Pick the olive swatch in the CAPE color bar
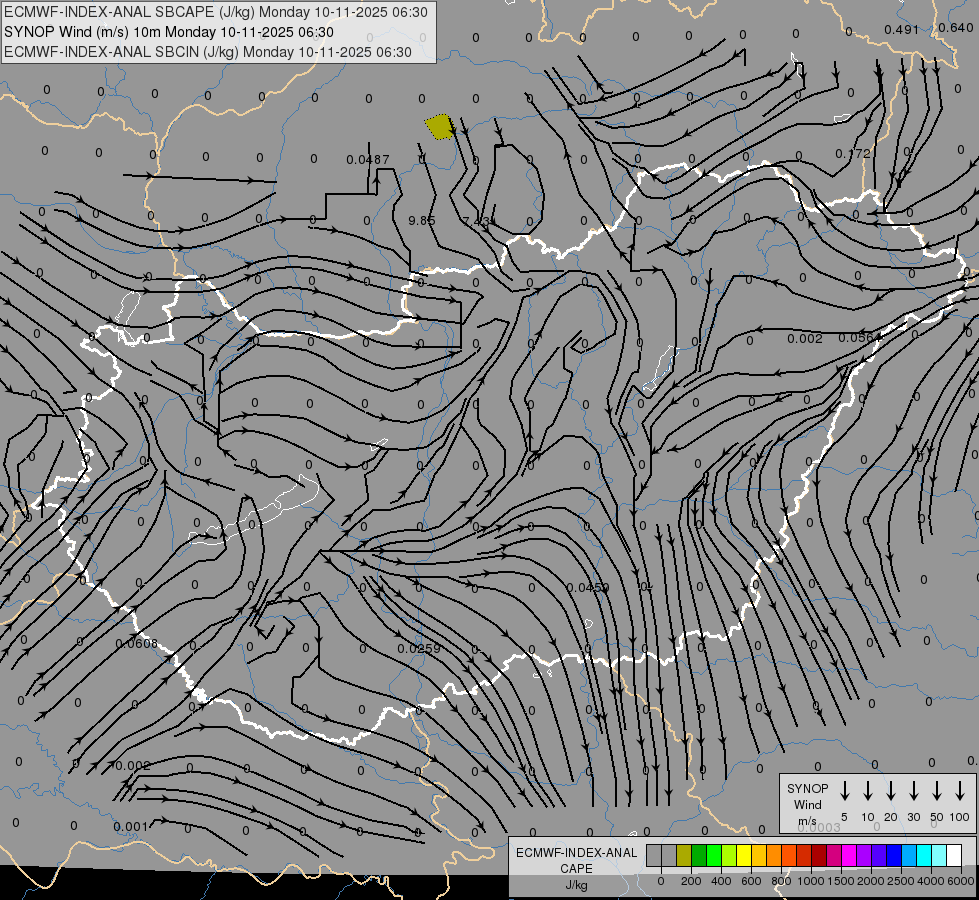This screenshot has width=979, height=900. click(x=684, y=855)
